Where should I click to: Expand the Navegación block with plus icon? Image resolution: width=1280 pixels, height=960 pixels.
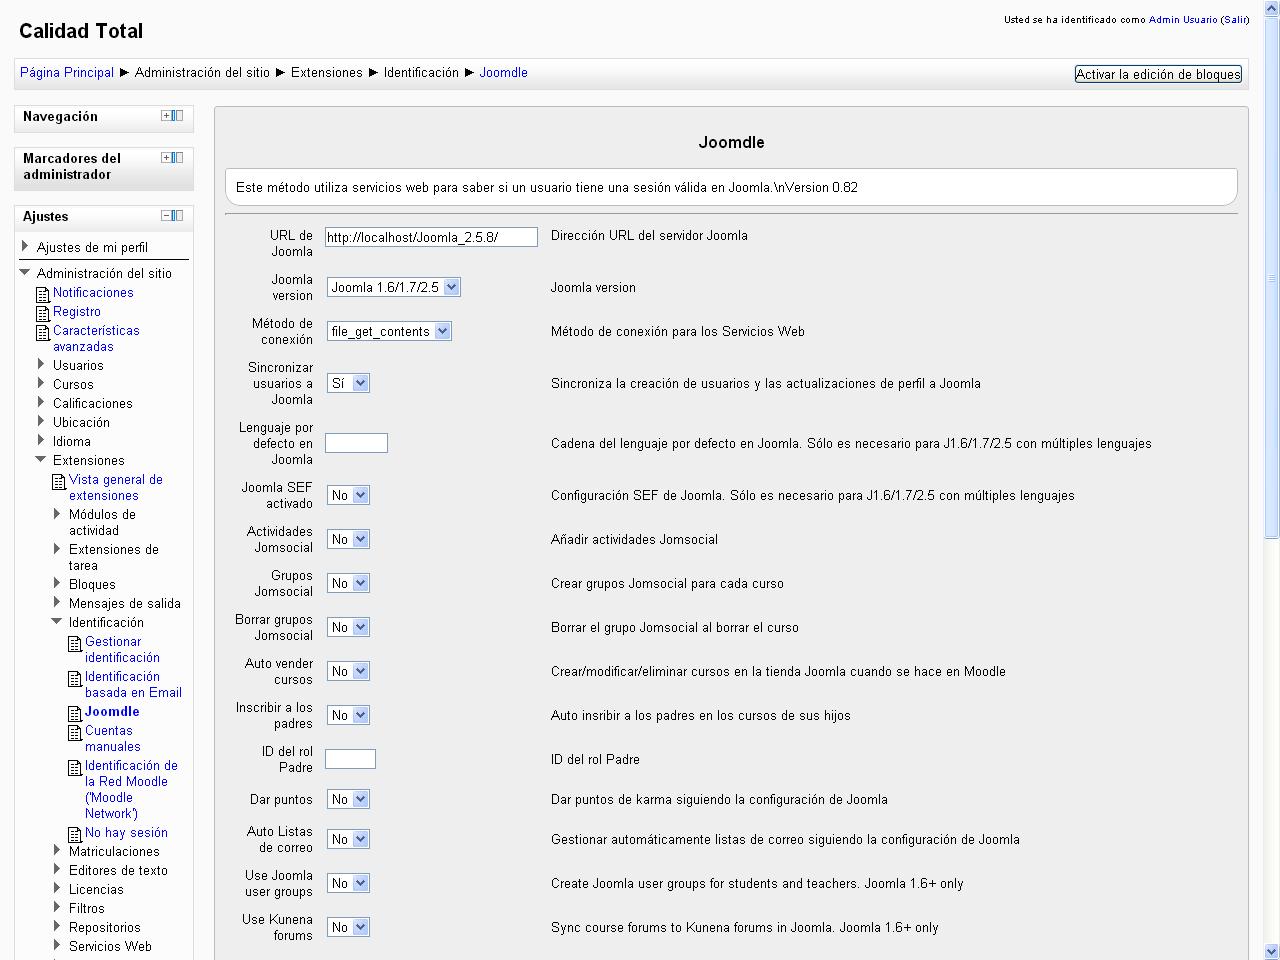167,116
